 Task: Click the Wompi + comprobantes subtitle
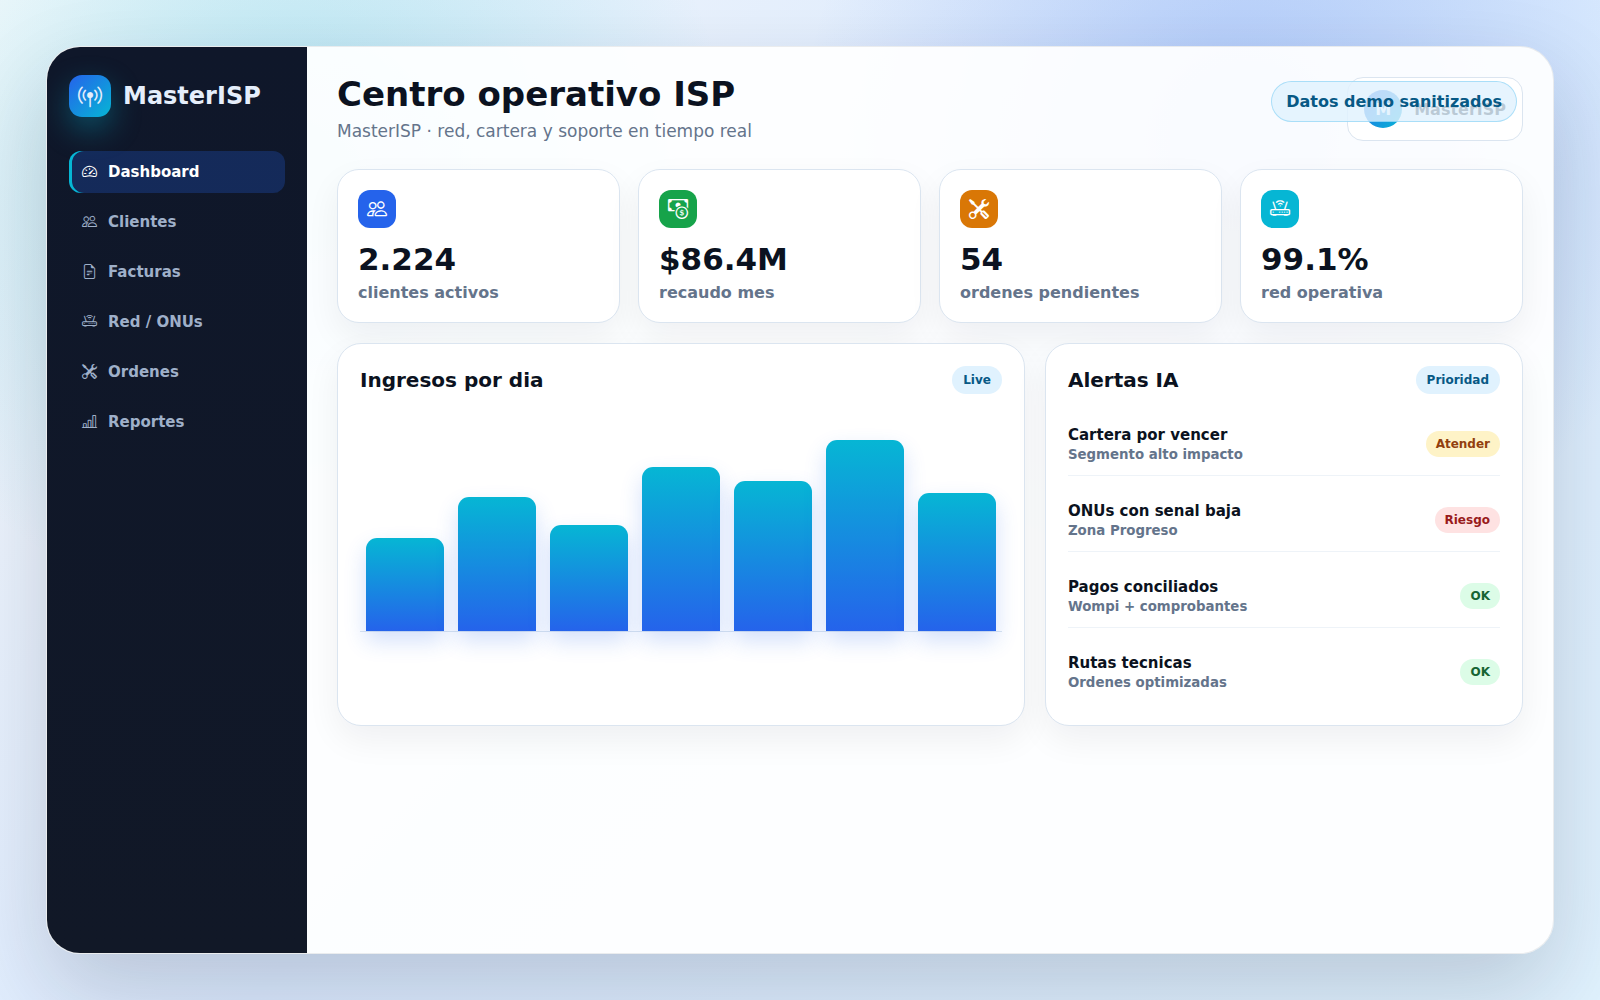pos(1157,607)
